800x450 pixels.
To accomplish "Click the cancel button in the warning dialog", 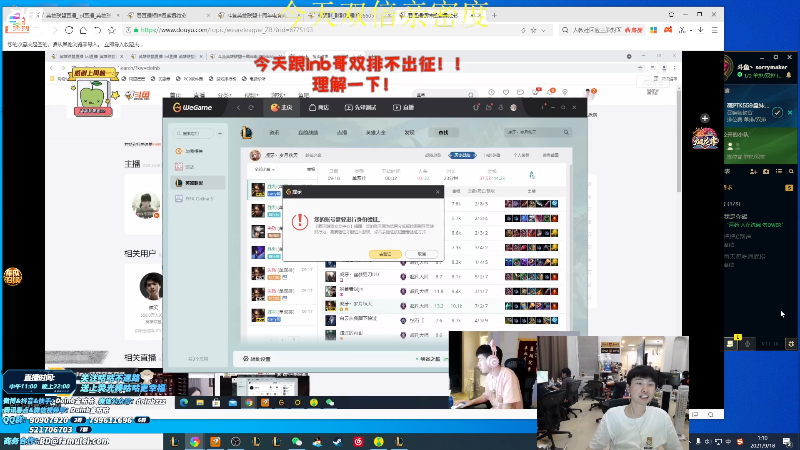I will point(421,254).
